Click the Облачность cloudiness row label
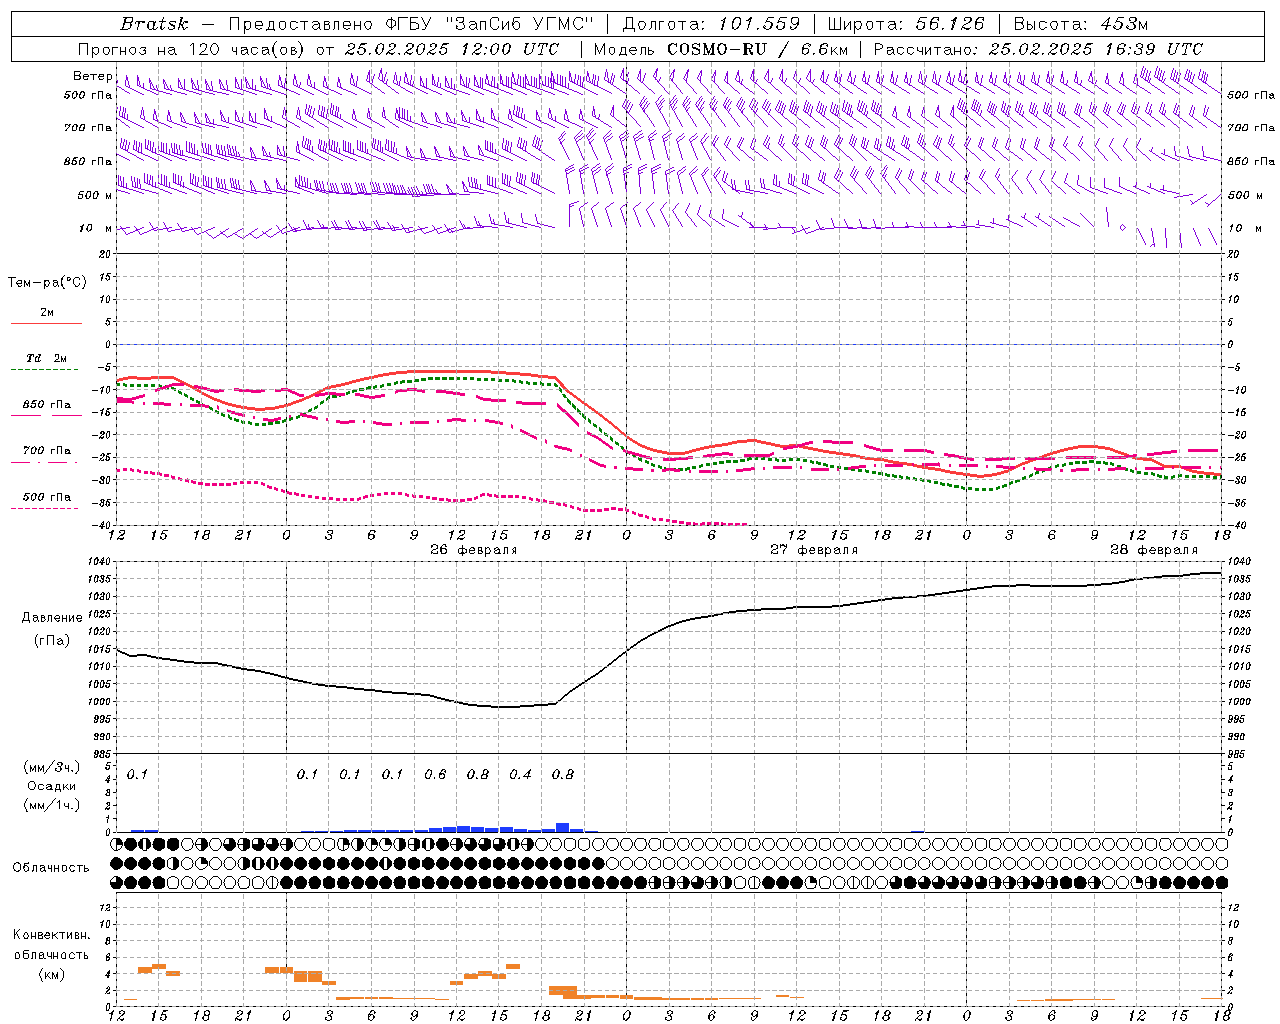The height and width of the screenshot is (1024, 1280). (51, 868)
